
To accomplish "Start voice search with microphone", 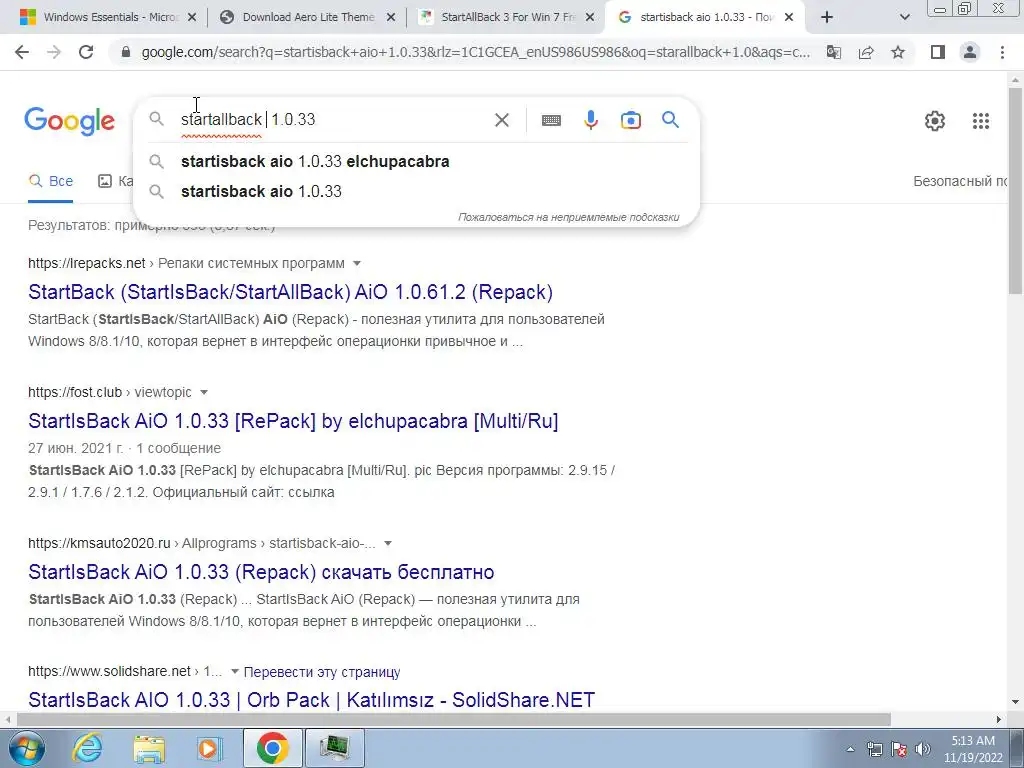I will (591, 120).
